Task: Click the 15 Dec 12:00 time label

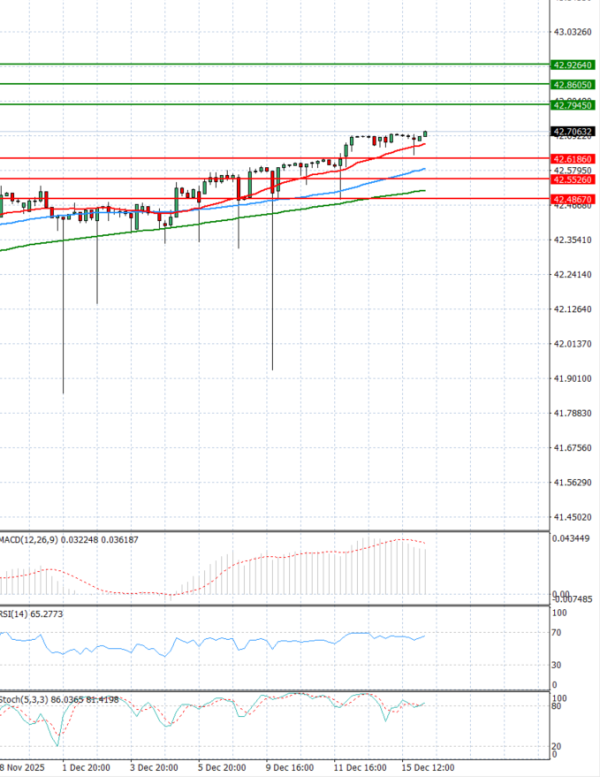Action: point(426,767)
